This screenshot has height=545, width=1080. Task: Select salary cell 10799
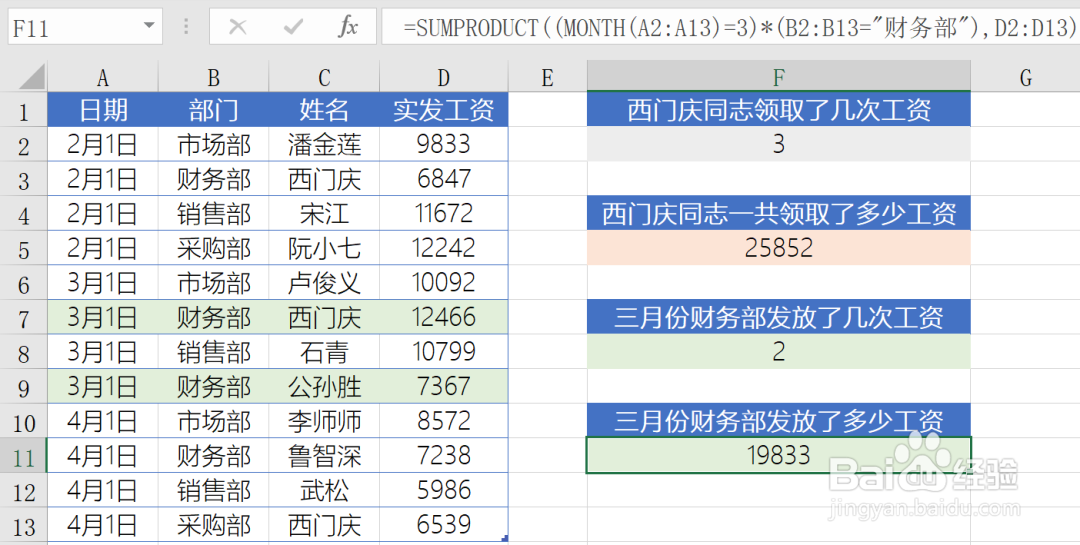click(444, 352)
